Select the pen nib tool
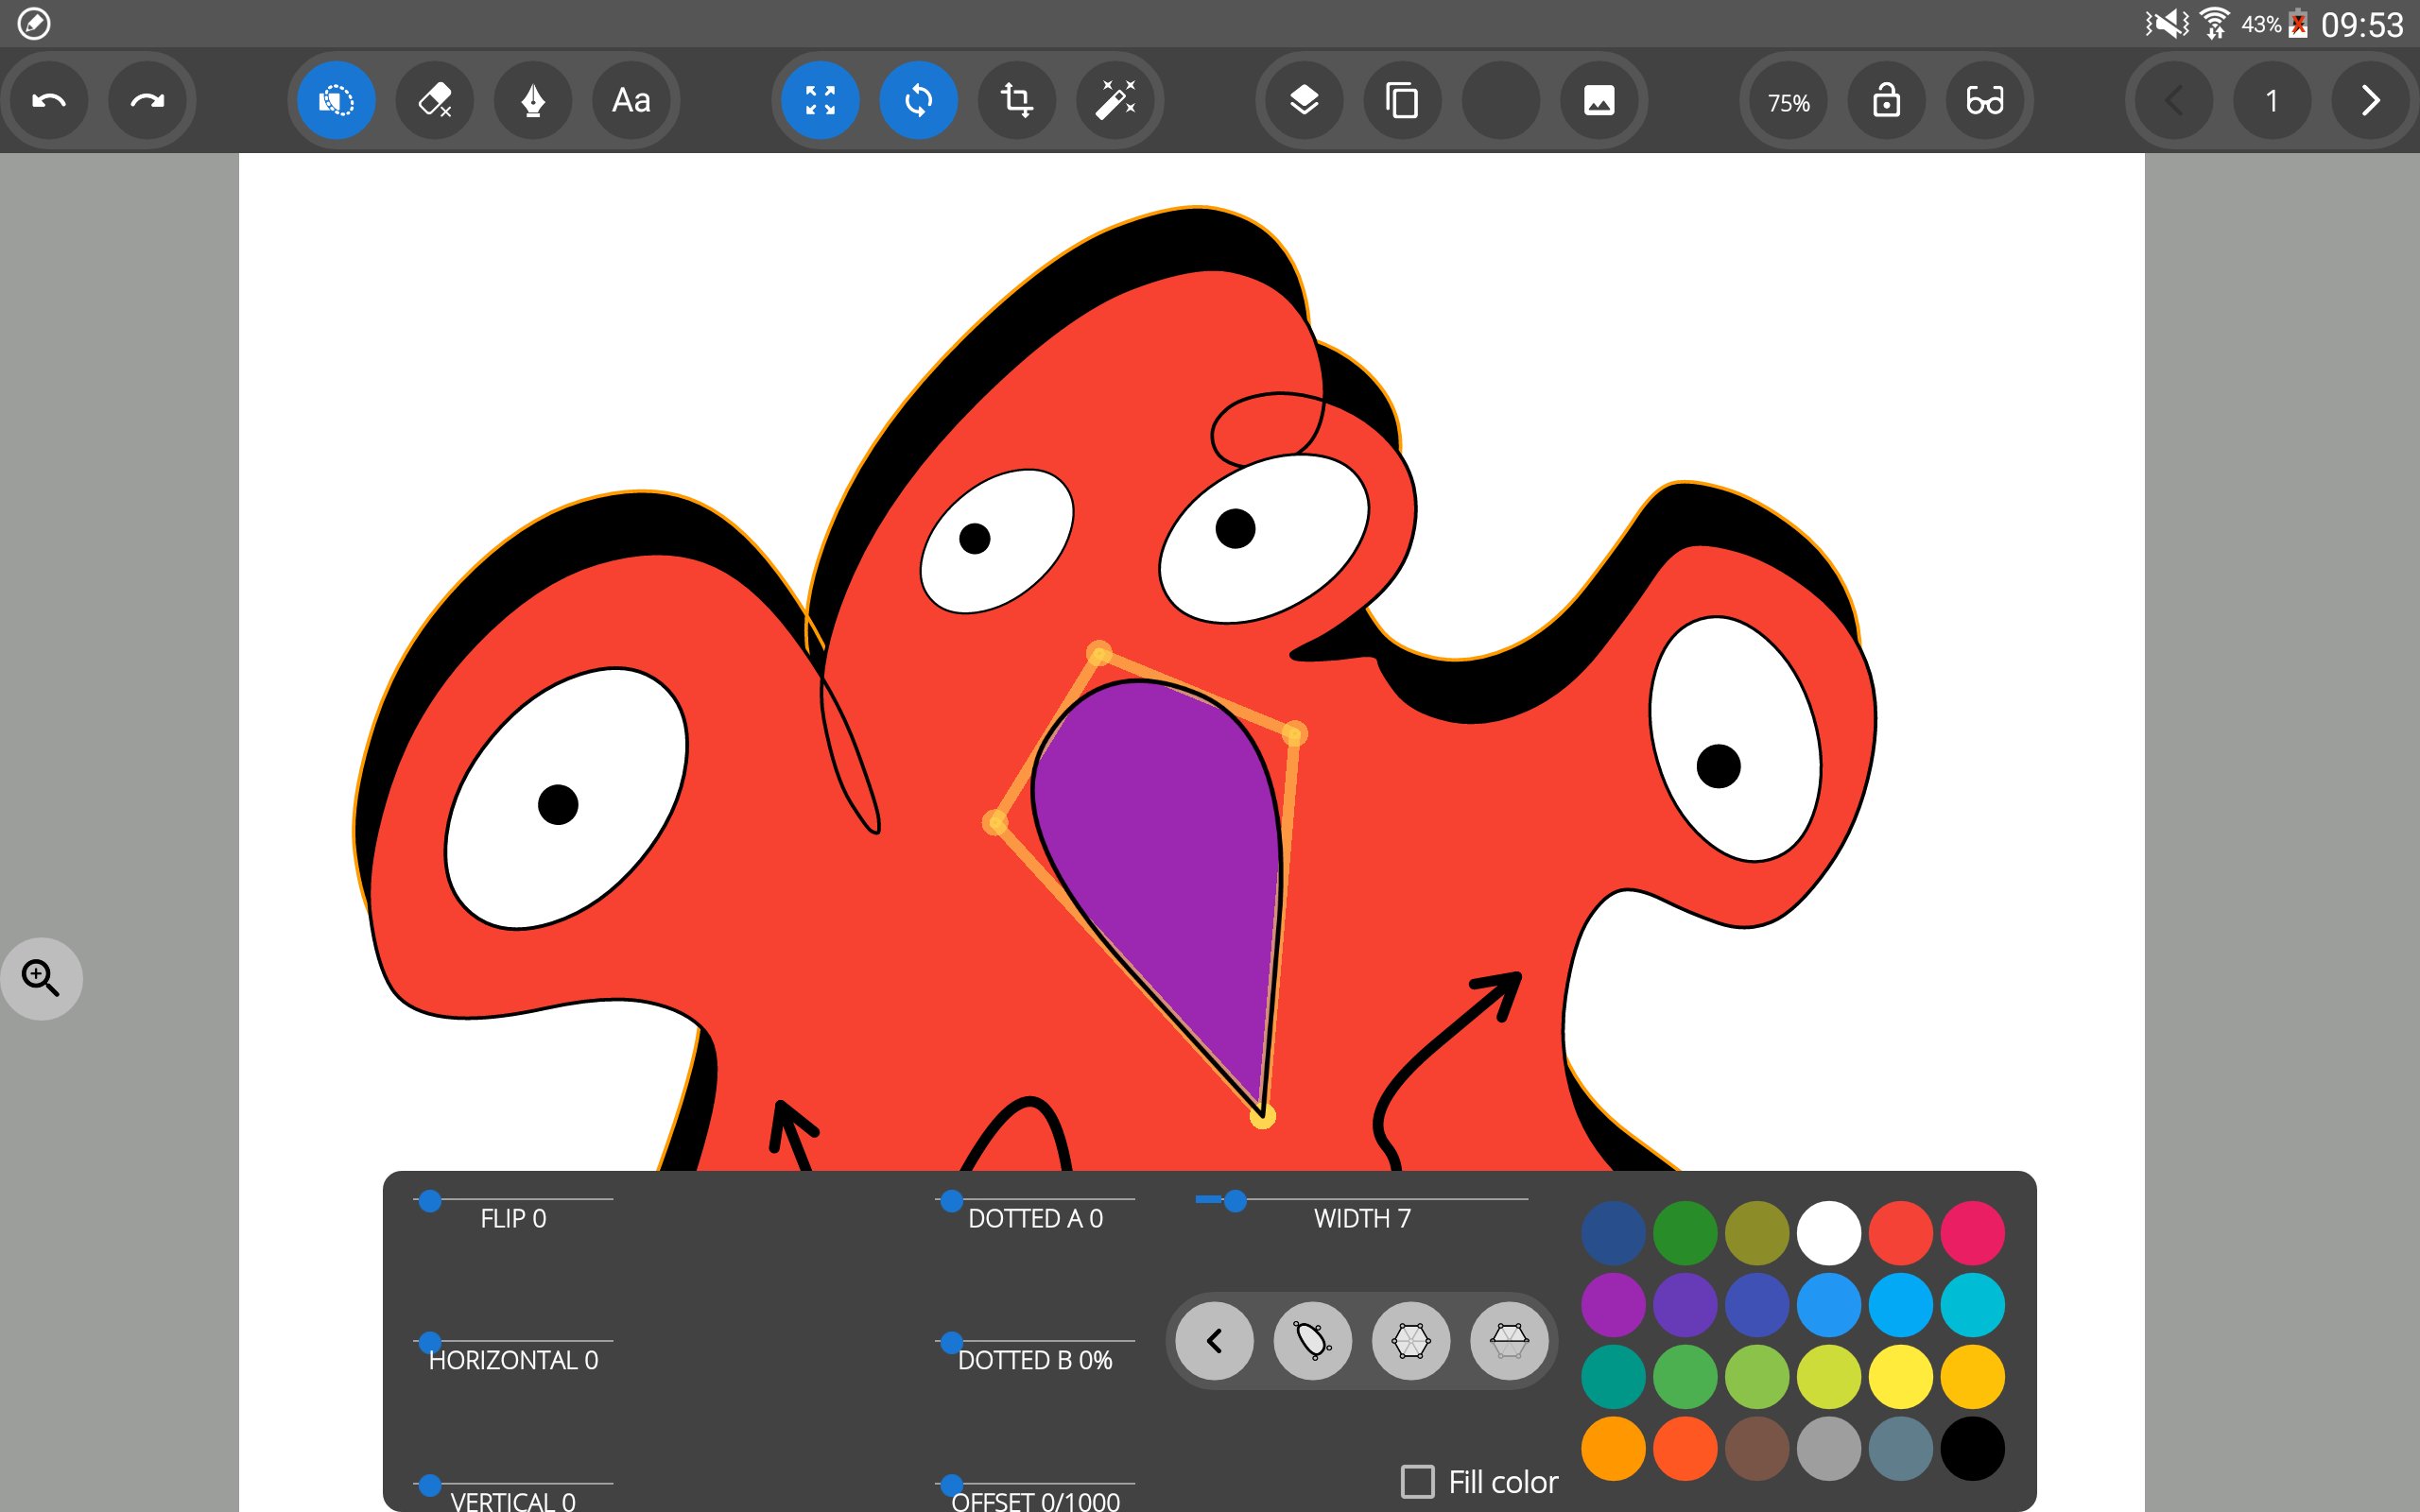The width and height of the screenshot is (2420, 1512). coord(533,101)
